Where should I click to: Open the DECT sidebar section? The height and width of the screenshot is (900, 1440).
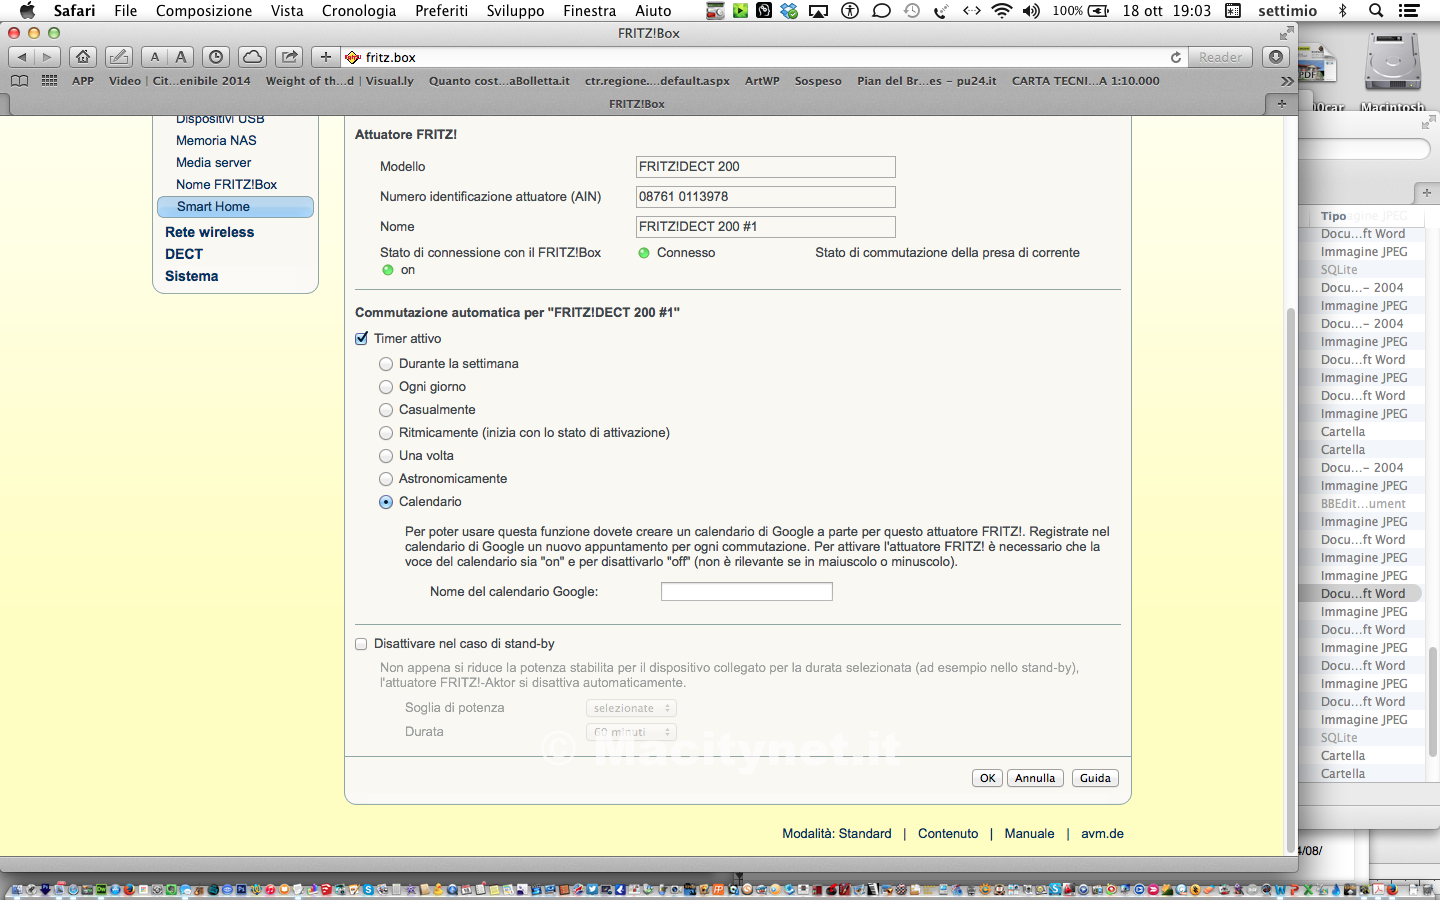click(x=184, y=254)
